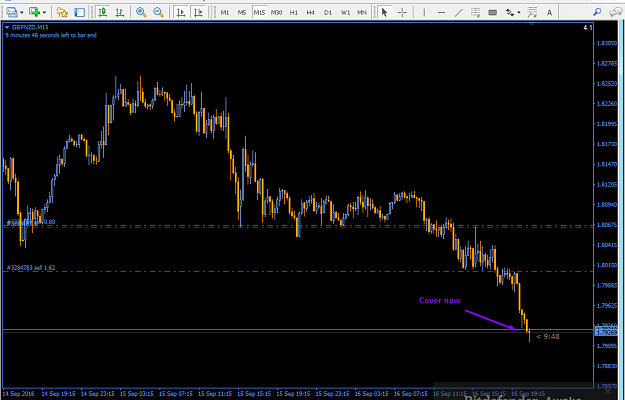Click the 15 Sep 19:15 time label
This screenshot has height=400, width=625.
tap(293, 394)
